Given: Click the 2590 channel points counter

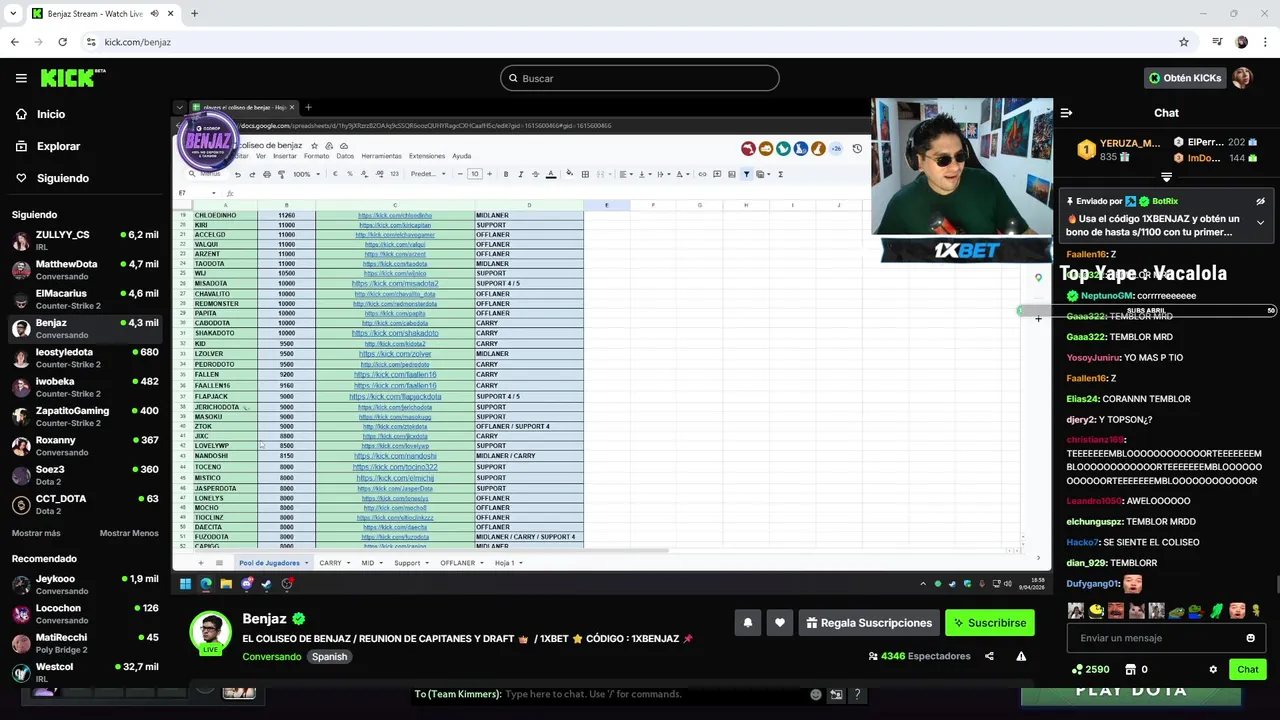Looking at the screenshot, I should [x=1090, y=669].
